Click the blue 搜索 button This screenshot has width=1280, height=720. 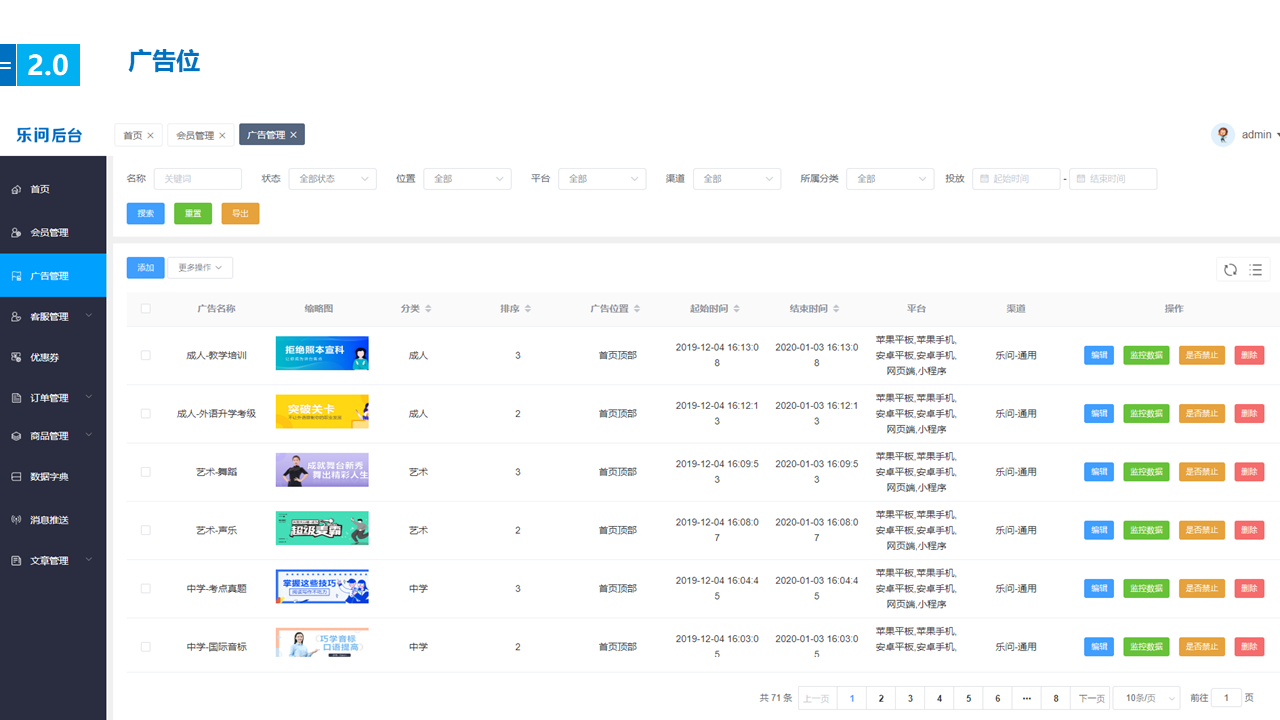(146, 213)
